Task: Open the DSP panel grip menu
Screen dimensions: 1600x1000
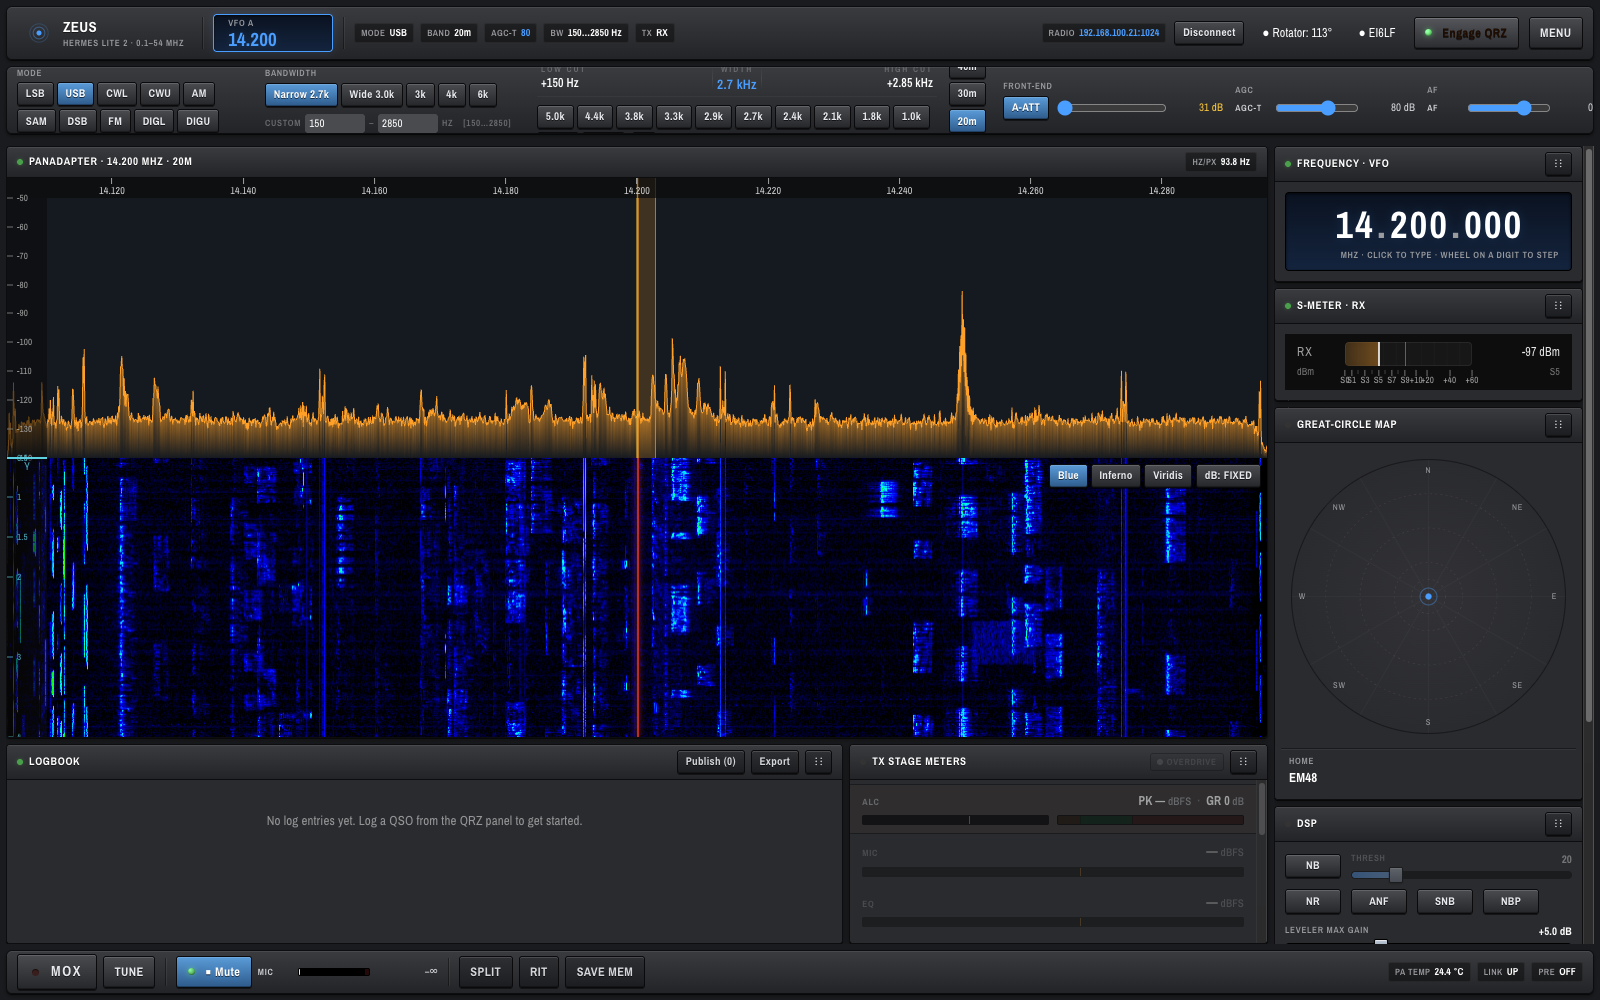Action: [x=1558, y=824]
